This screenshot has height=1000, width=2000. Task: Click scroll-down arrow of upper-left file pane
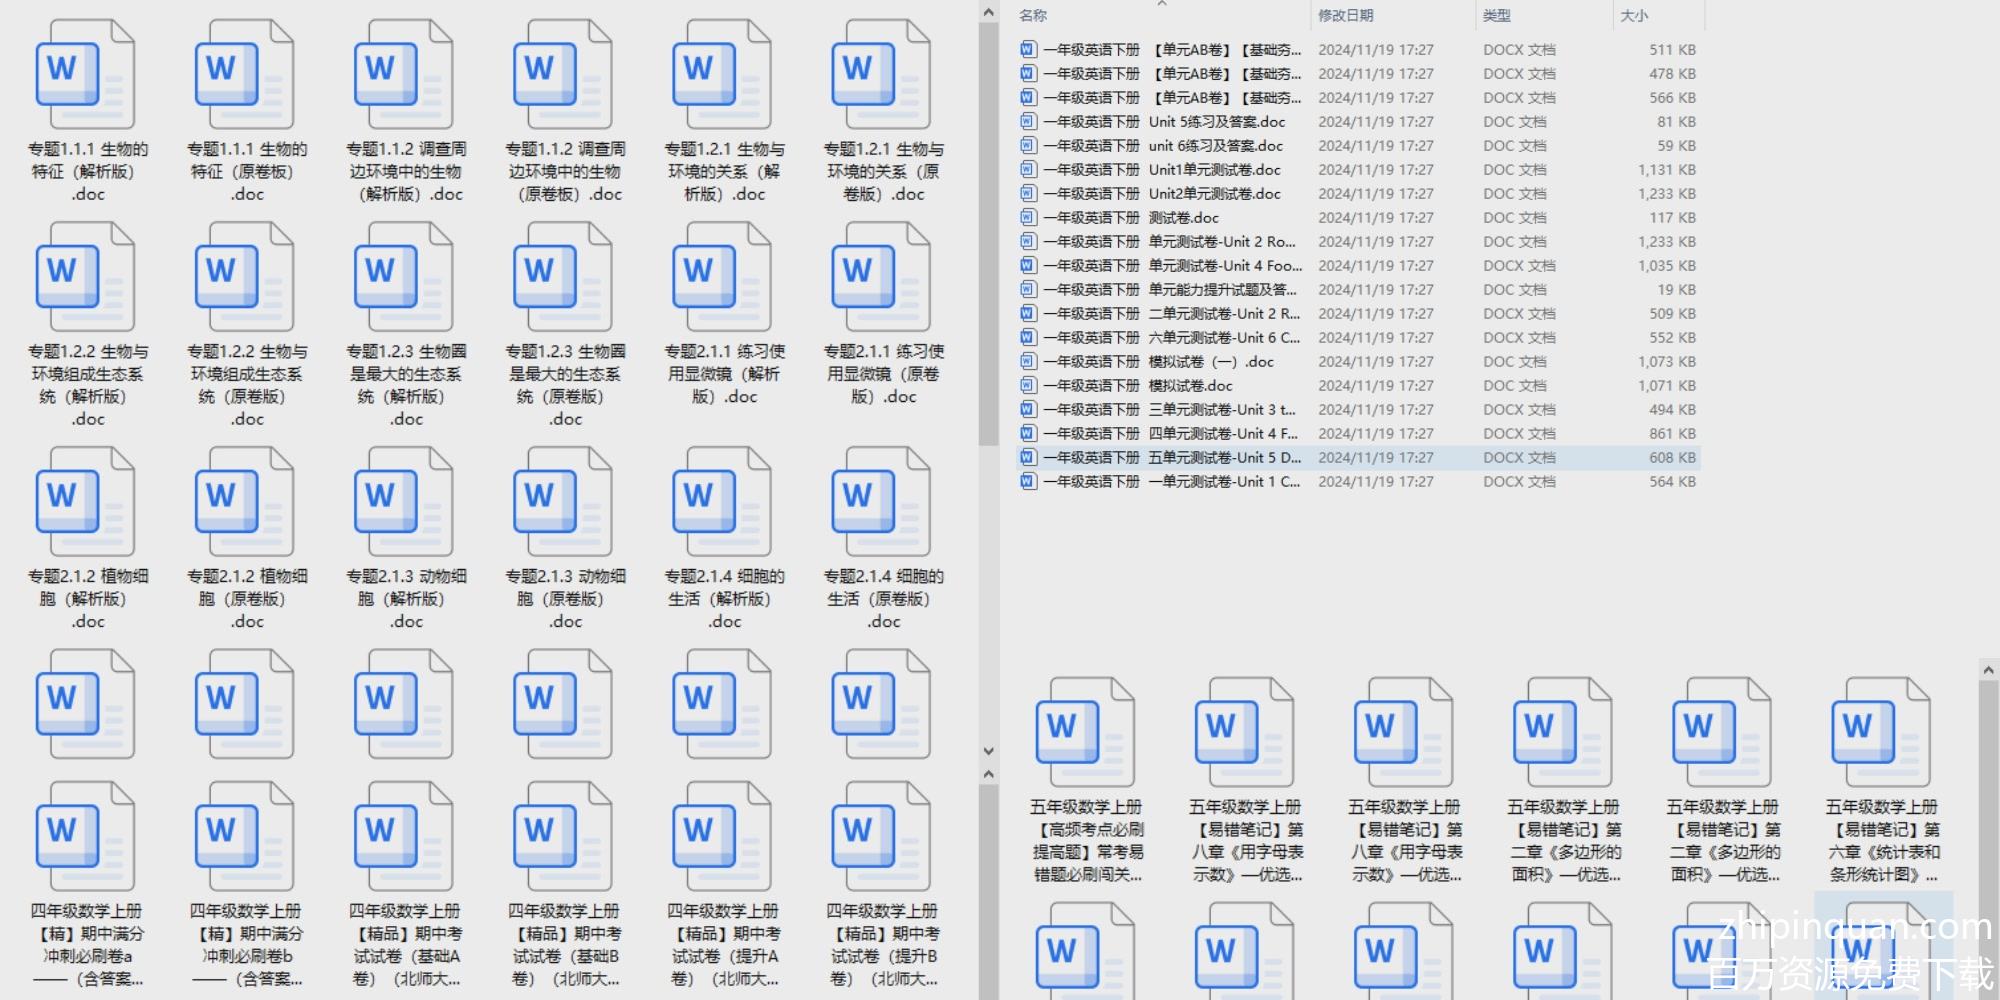988,751
